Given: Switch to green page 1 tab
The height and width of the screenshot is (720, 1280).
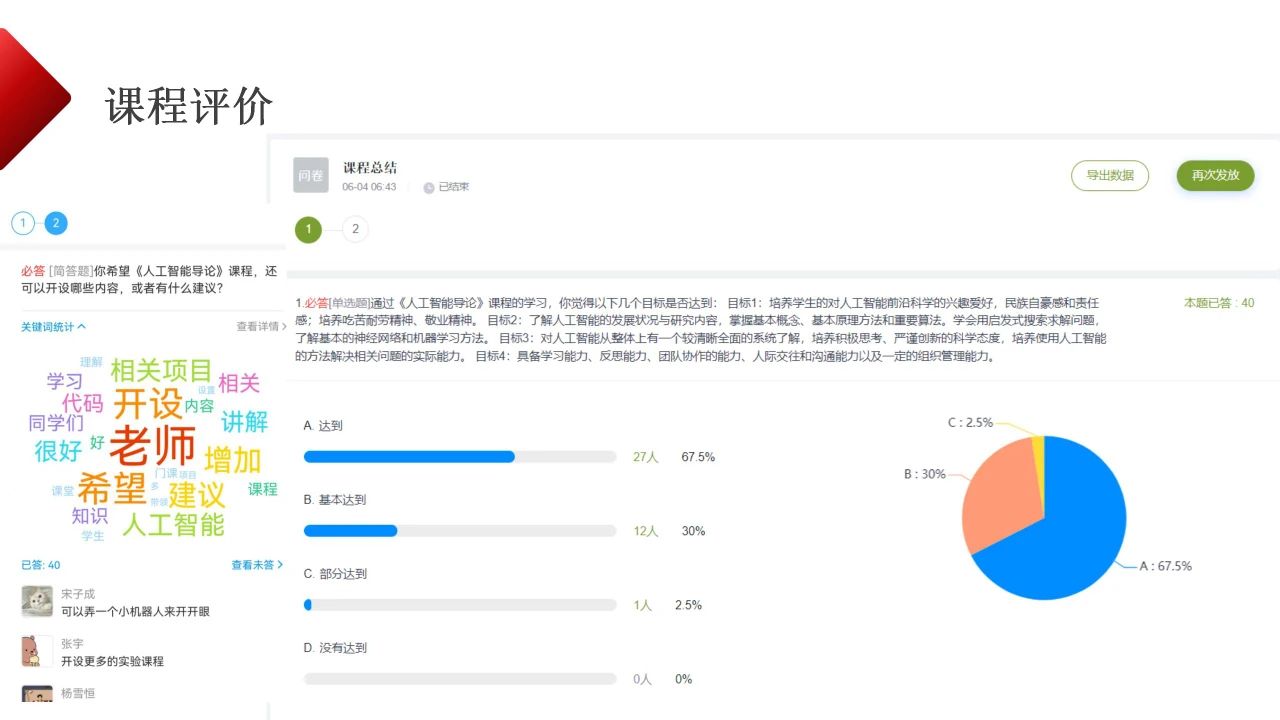Looking at the screenshot, I should tap(308, 230).
